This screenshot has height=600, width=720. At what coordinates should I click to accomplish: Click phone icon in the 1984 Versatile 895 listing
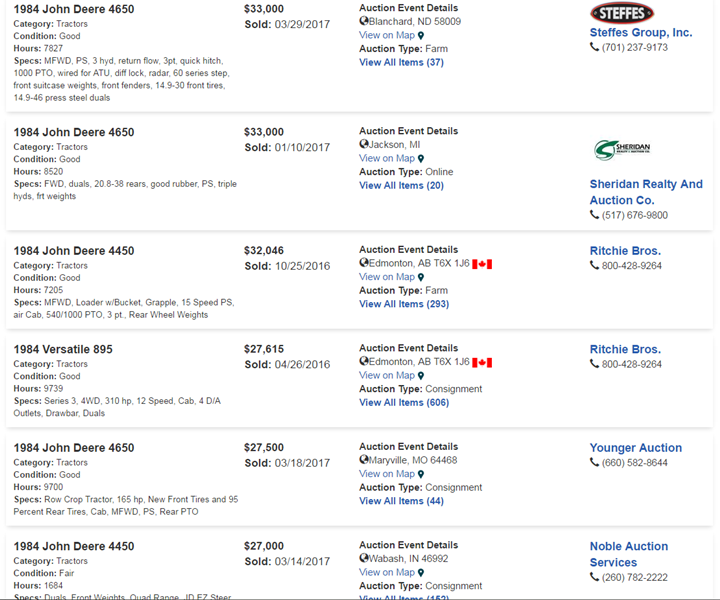pos(594,364)
